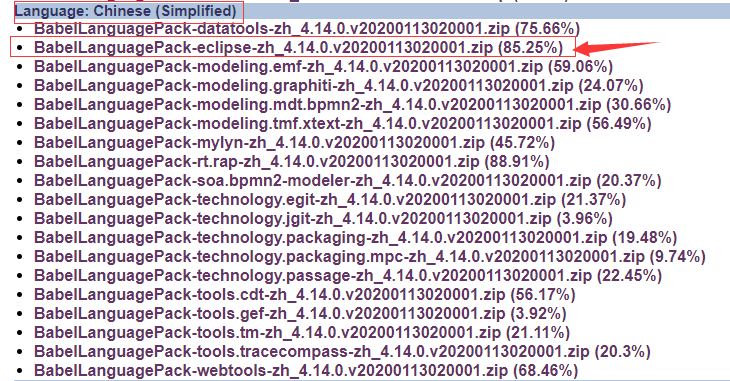Image resolution: width=730 pixels, height=381 pixels.
Task: Select the technology.passage-zh language pack link
Action: [313, 275]
